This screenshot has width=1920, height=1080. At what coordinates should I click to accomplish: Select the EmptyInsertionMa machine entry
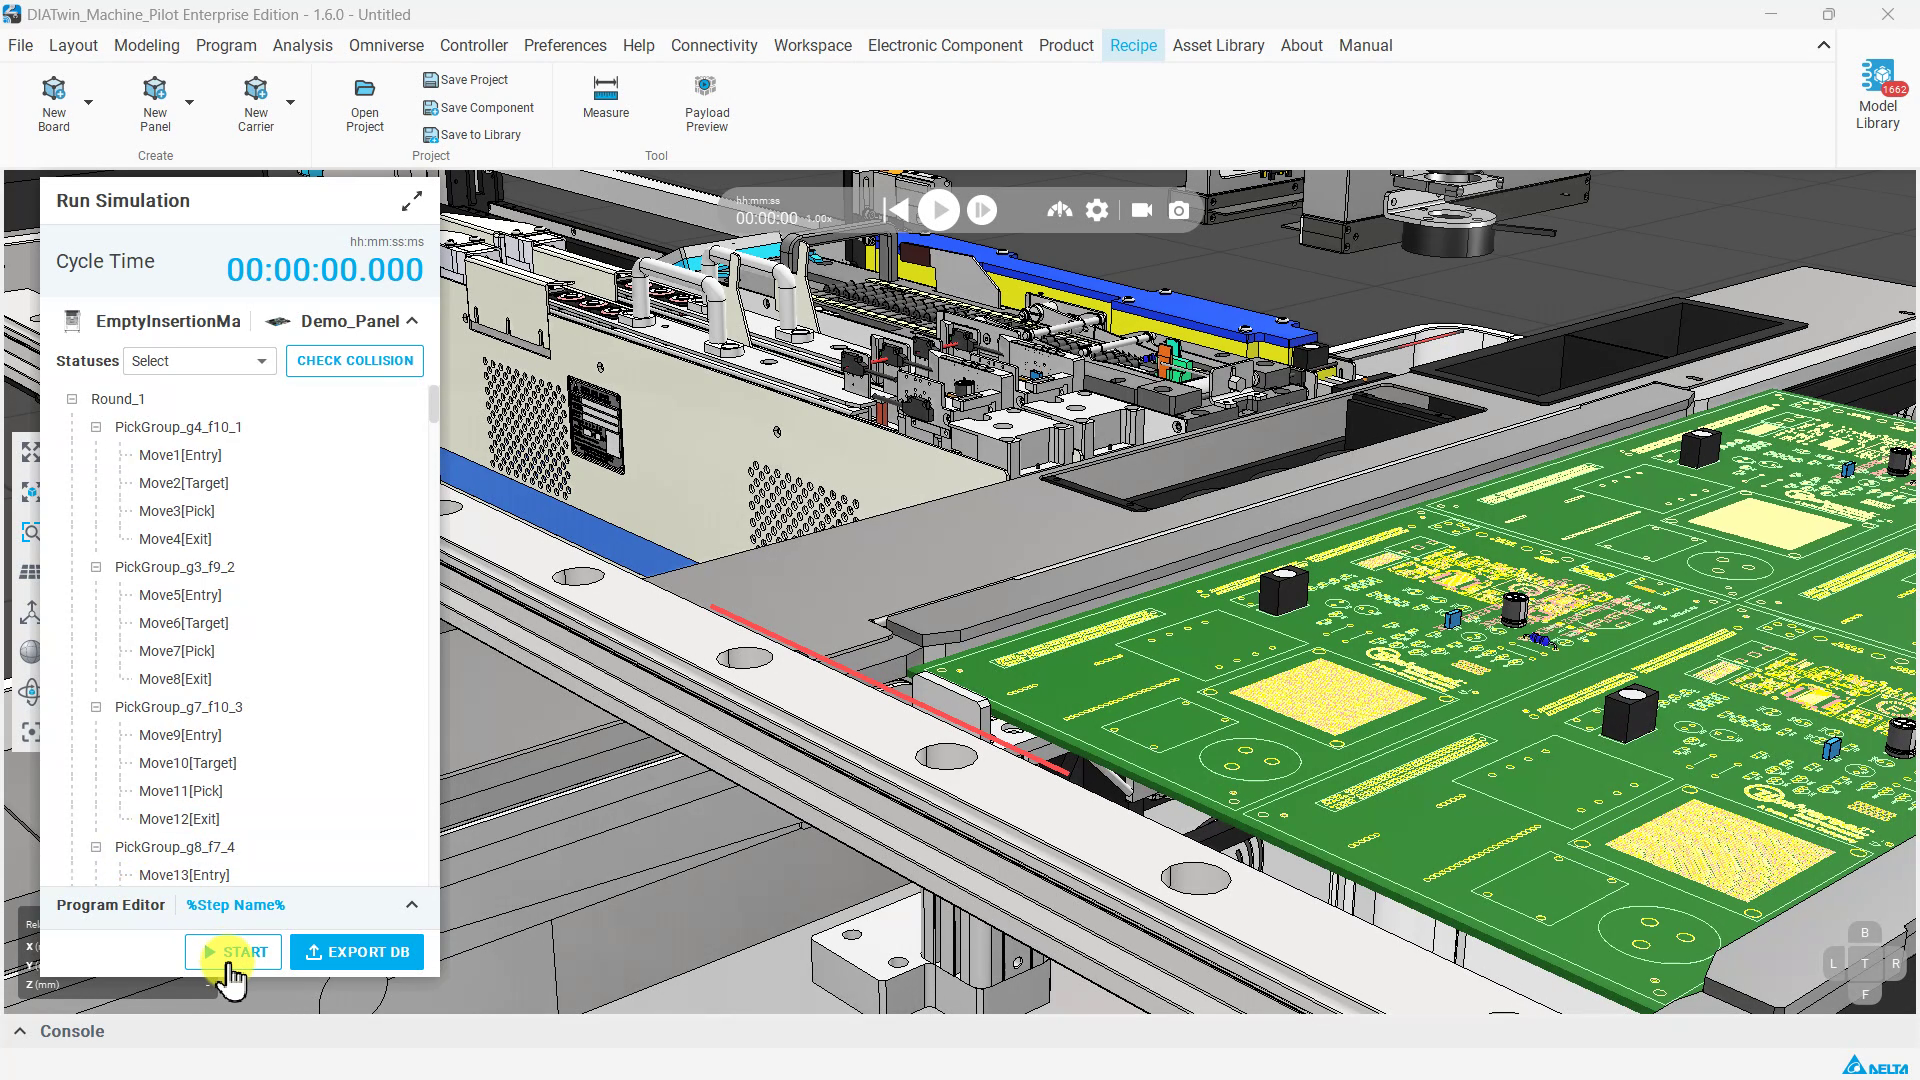click(x=152, y=321)
